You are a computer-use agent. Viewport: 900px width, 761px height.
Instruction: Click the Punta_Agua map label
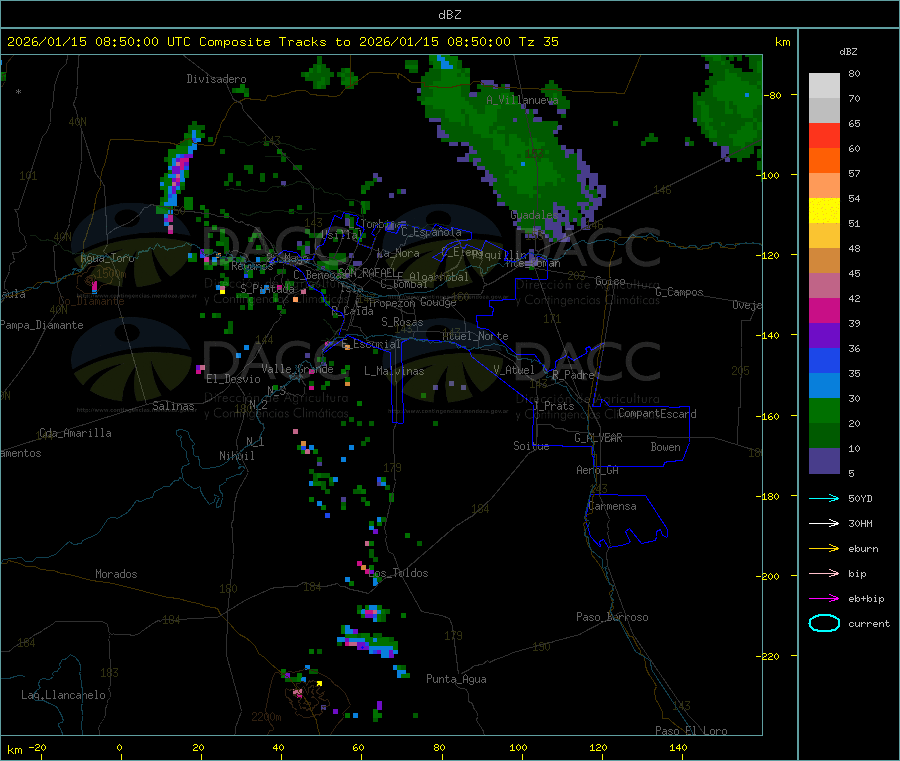coord(456,679)
